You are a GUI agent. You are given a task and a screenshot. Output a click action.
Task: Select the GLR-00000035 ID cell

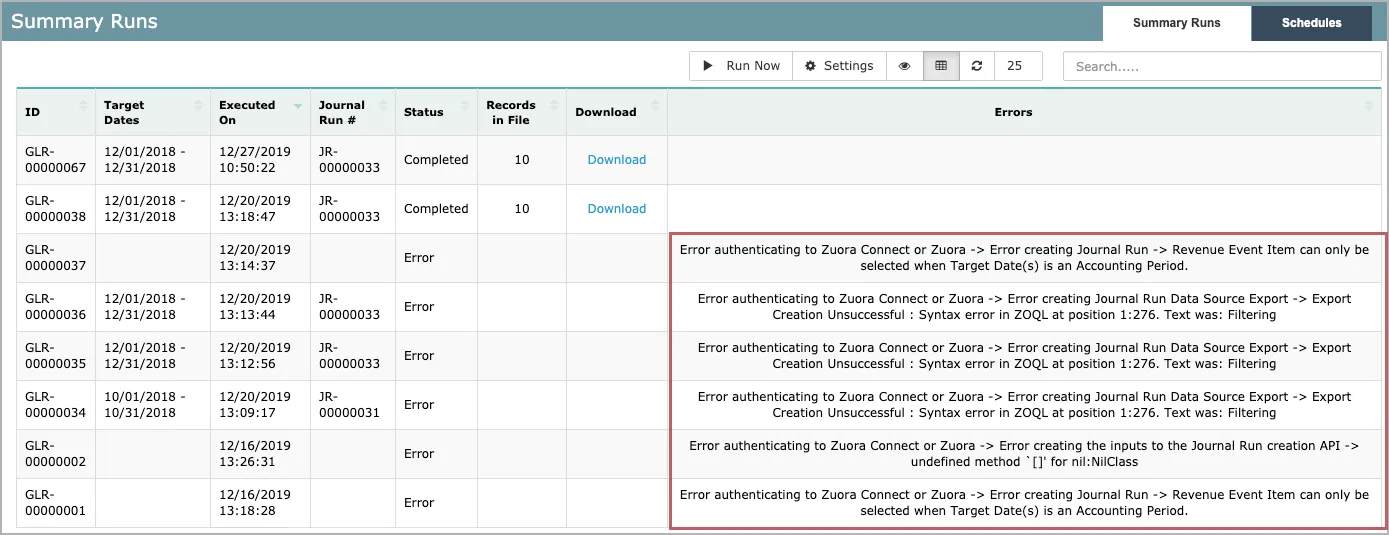pos(56,356)
